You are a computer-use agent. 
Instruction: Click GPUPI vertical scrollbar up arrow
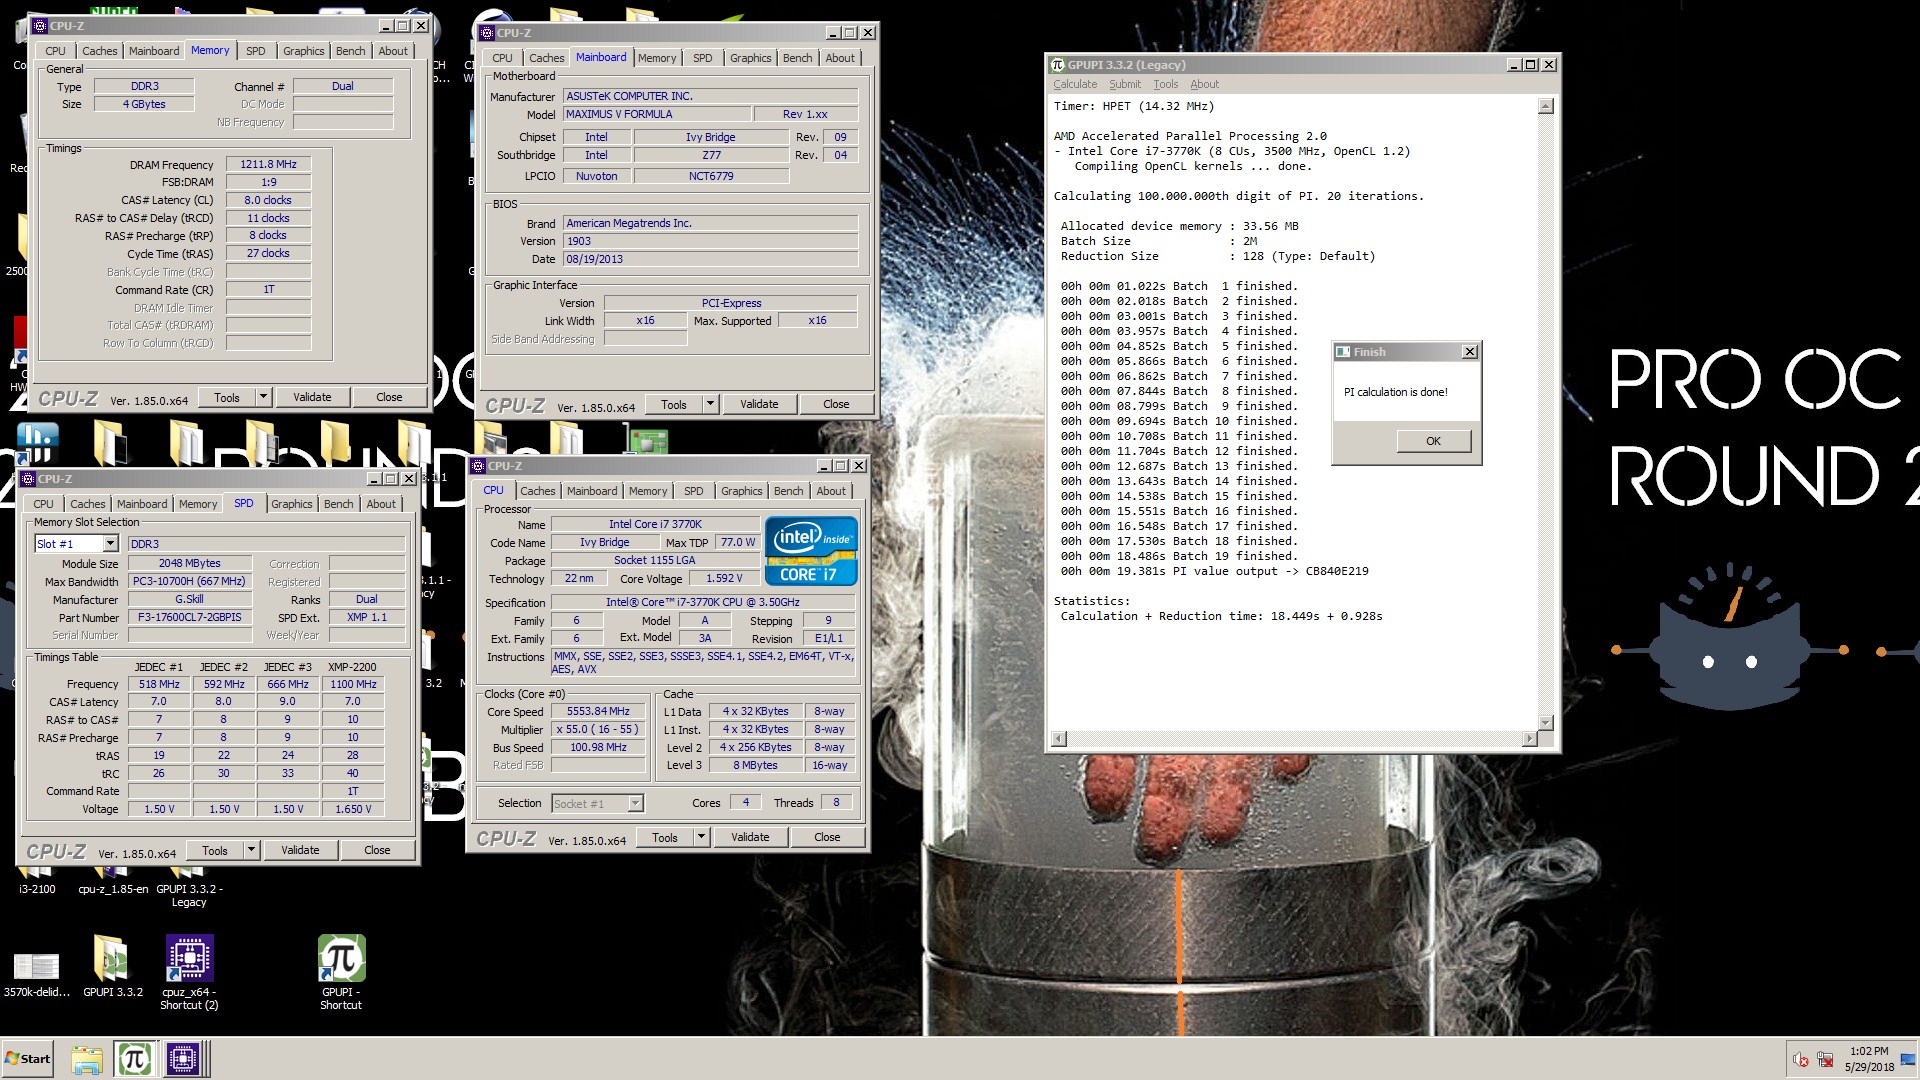(1545, 106)
